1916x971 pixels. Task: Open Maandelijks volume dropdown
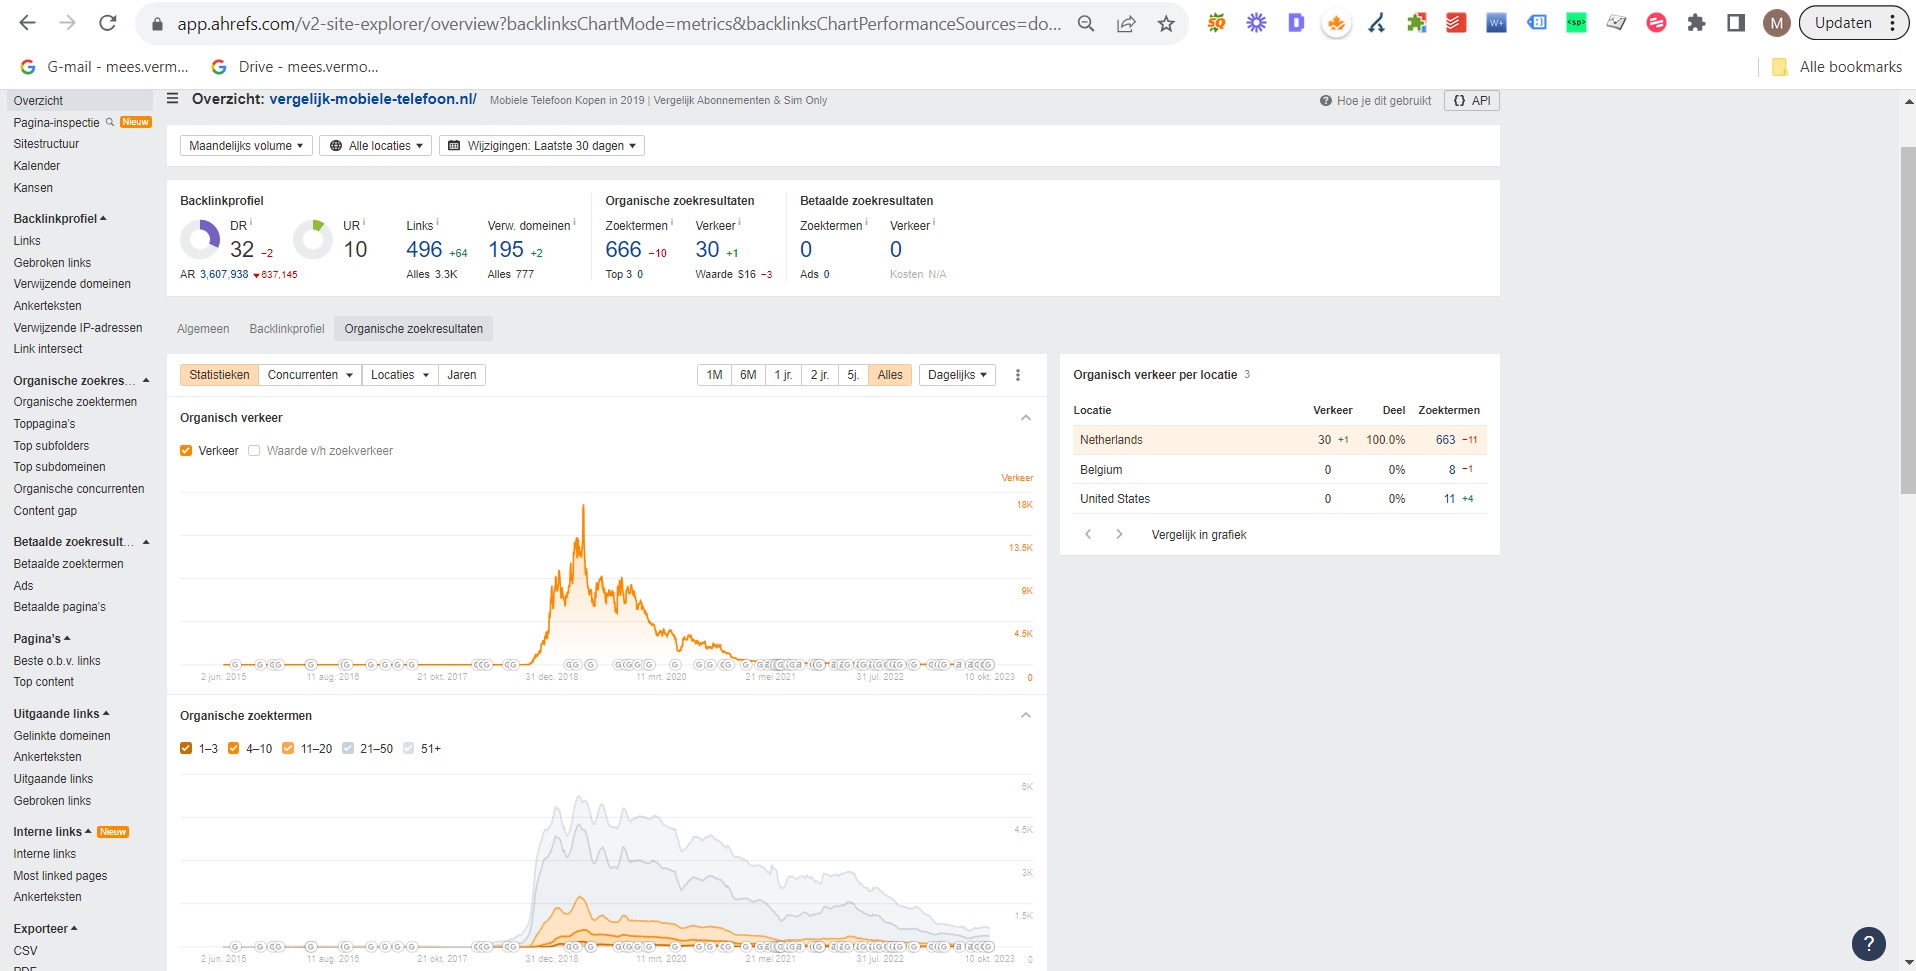(246, 146)
